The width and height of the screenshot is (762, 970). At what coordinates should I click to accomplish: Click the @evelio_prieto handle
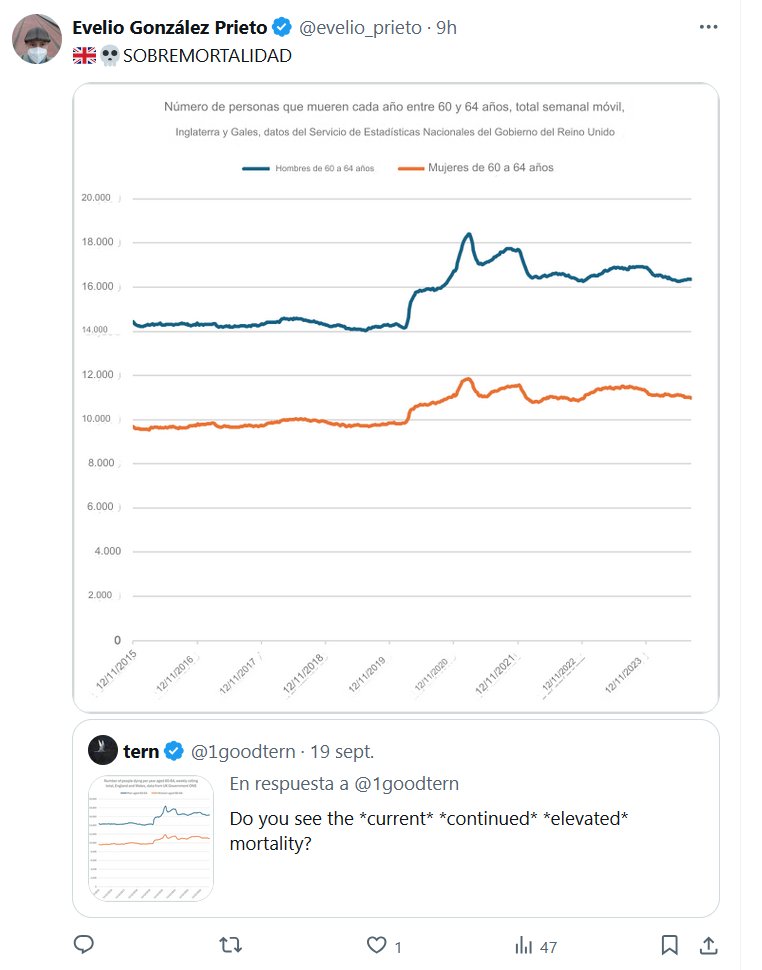(360, 28)
